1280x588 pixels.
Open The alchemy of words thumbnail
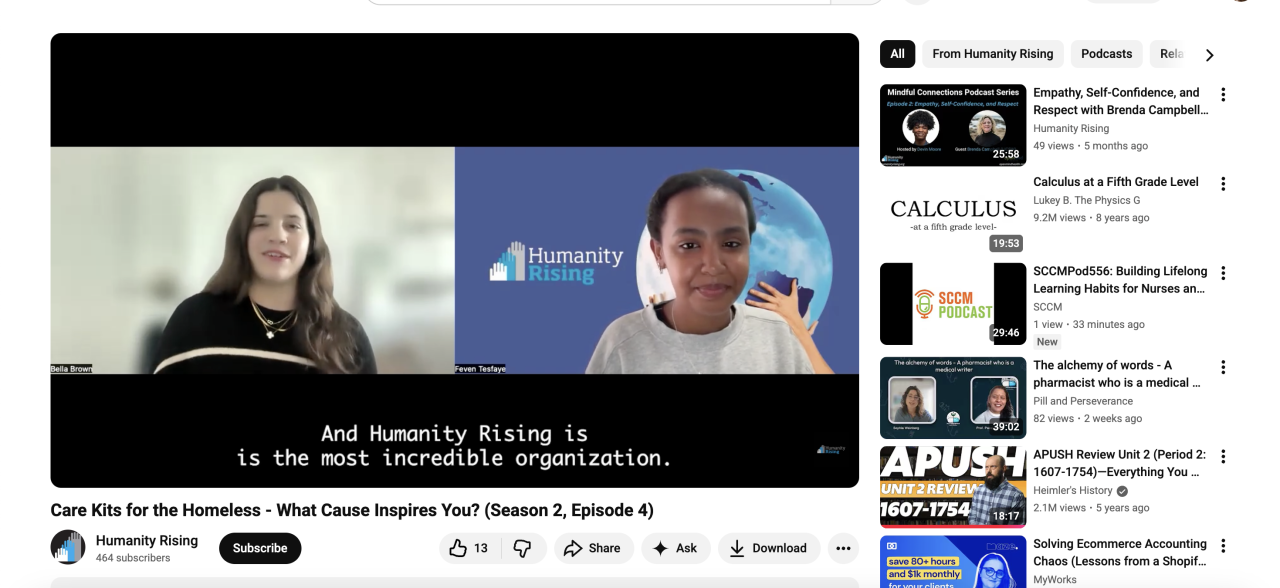(x=953, y=398)
